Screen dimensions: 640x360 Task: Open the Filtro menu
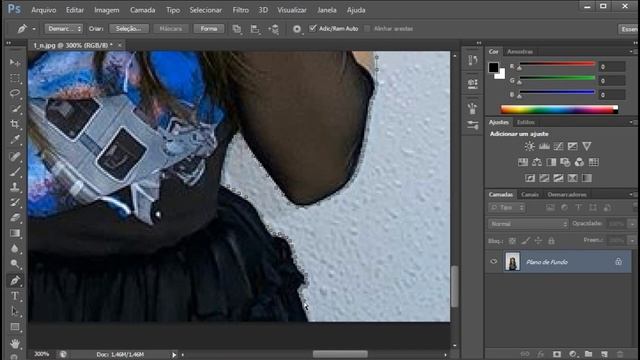[x=240, y=10]
